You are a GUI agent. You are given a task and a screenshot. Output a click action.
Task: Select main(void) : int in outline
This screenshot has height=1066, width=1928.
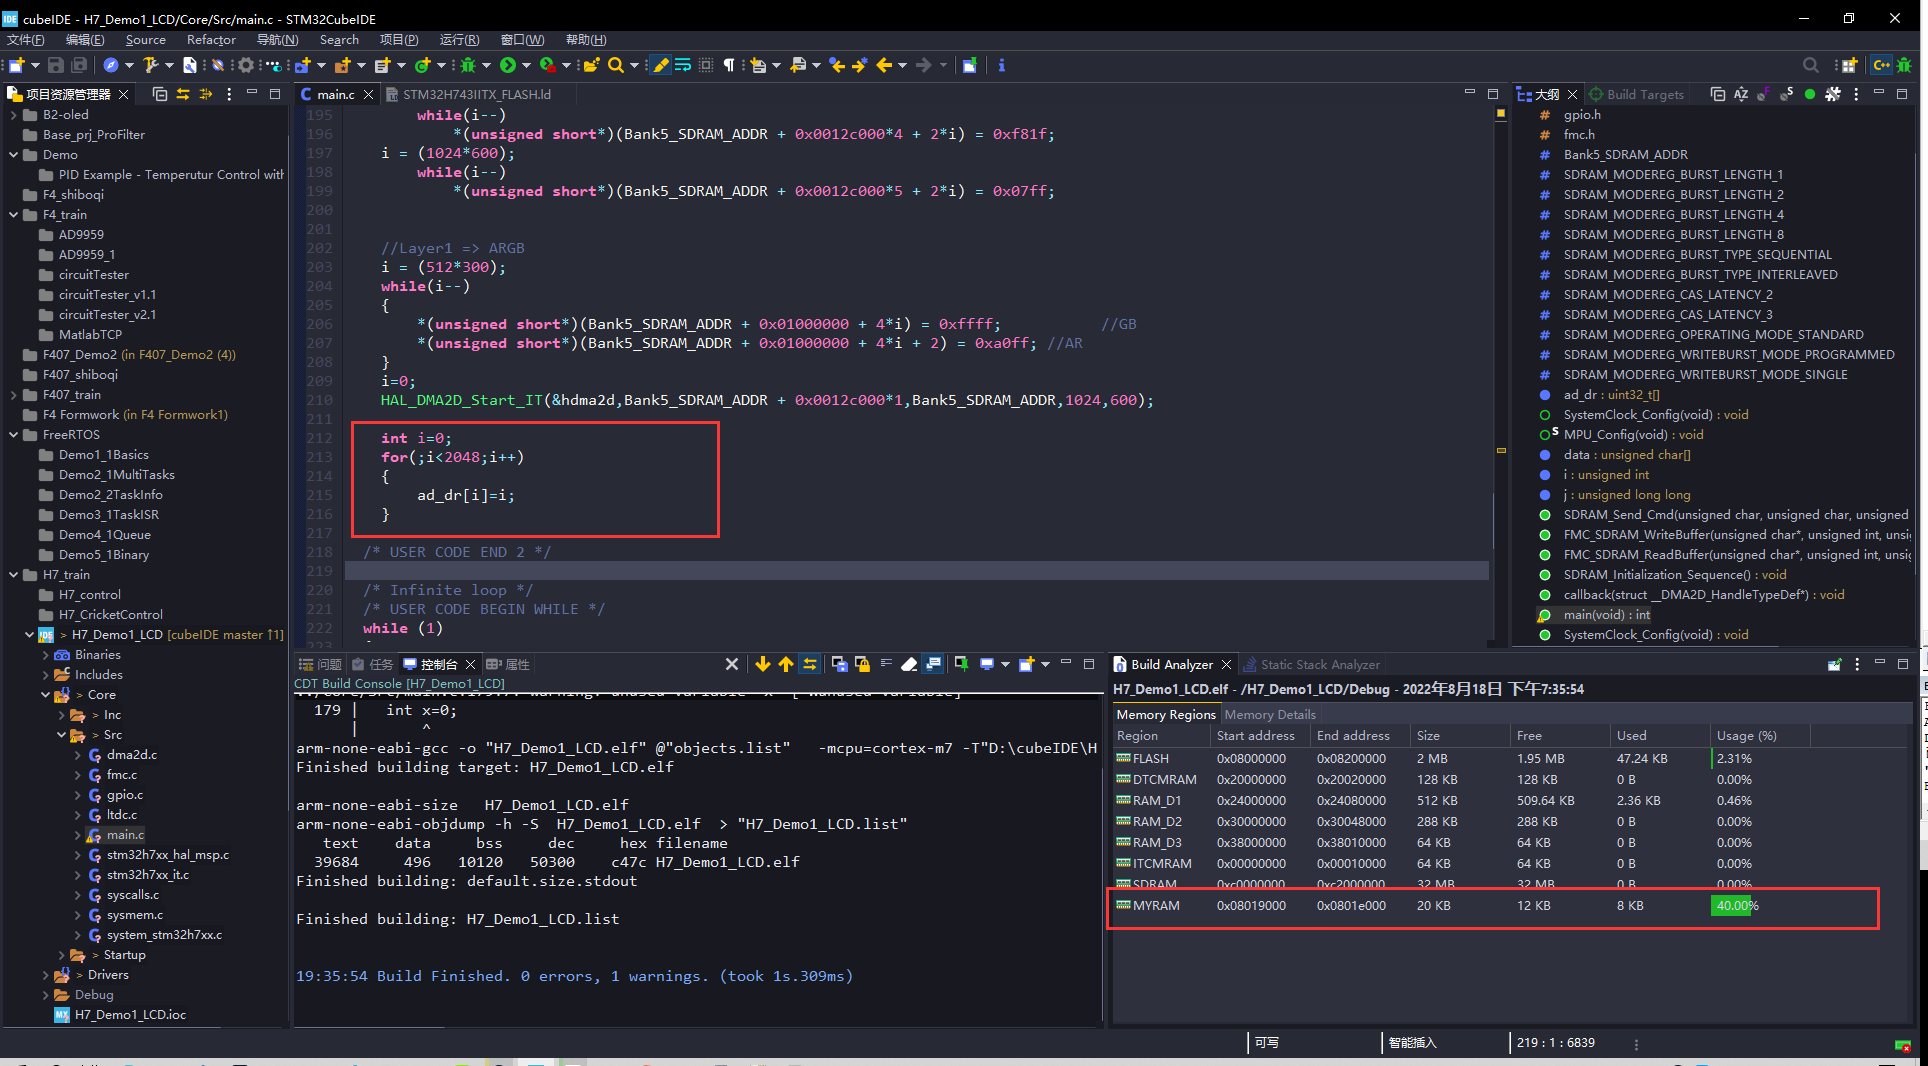[x=1606, y=614]
